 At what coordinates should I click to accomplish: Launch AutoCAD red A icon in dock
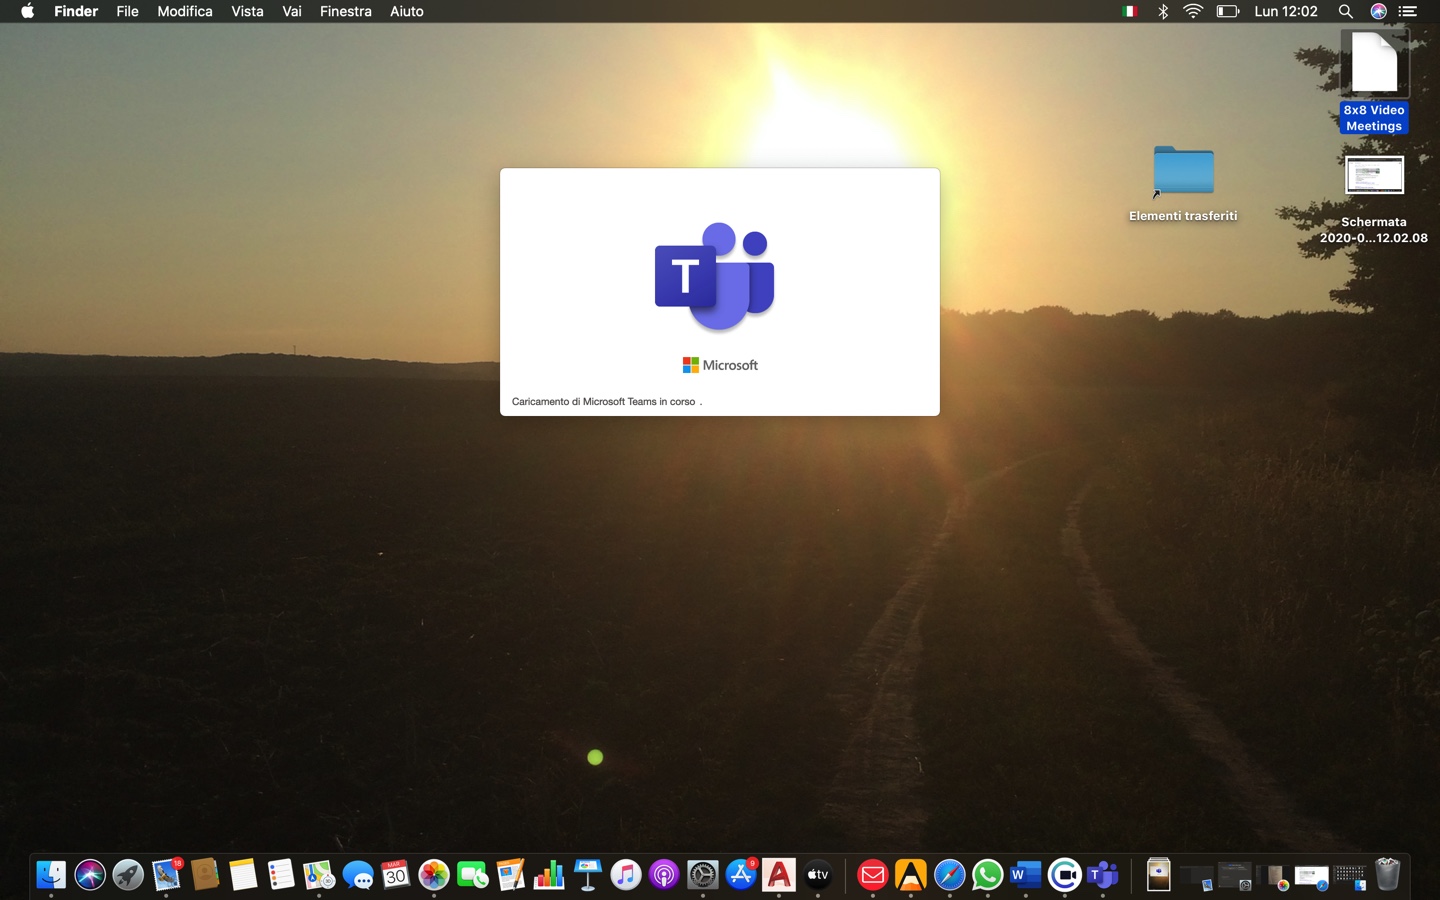pos(779,875)
